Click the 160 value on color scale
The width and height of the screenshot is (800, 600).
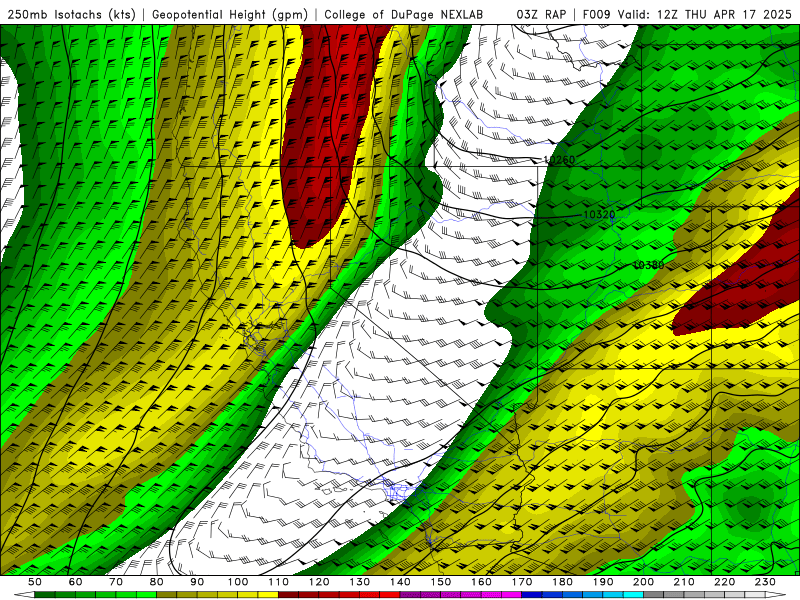click(x=481, y=582)
